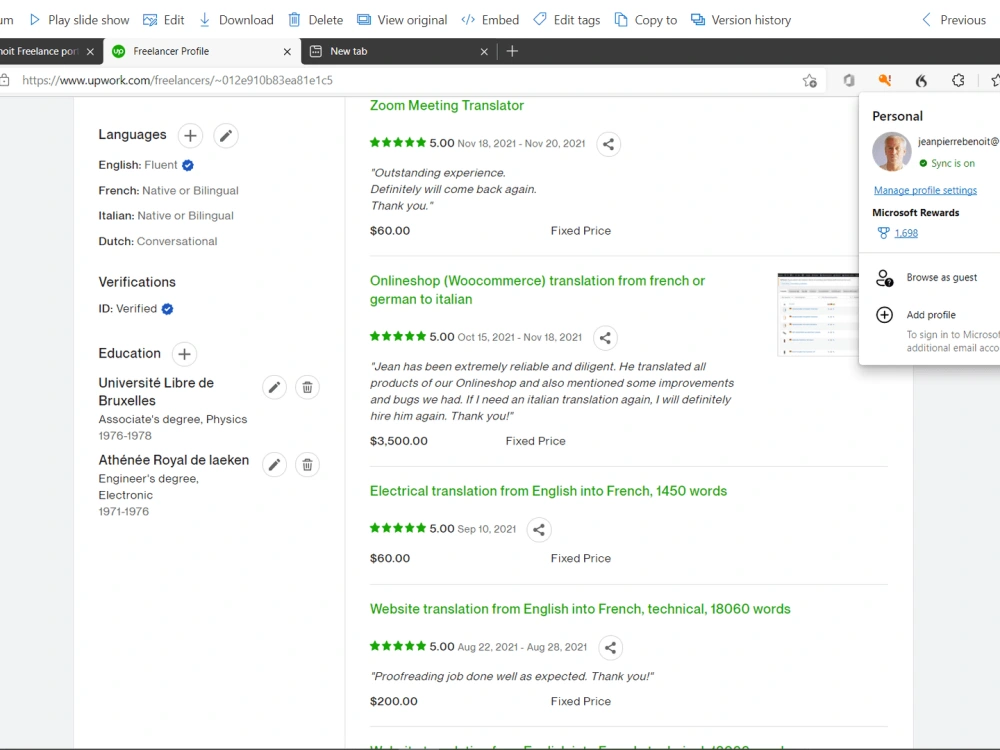Click French: Native or Bilingual text
The image size is (1000, 750).
click(x=168, y=190)
